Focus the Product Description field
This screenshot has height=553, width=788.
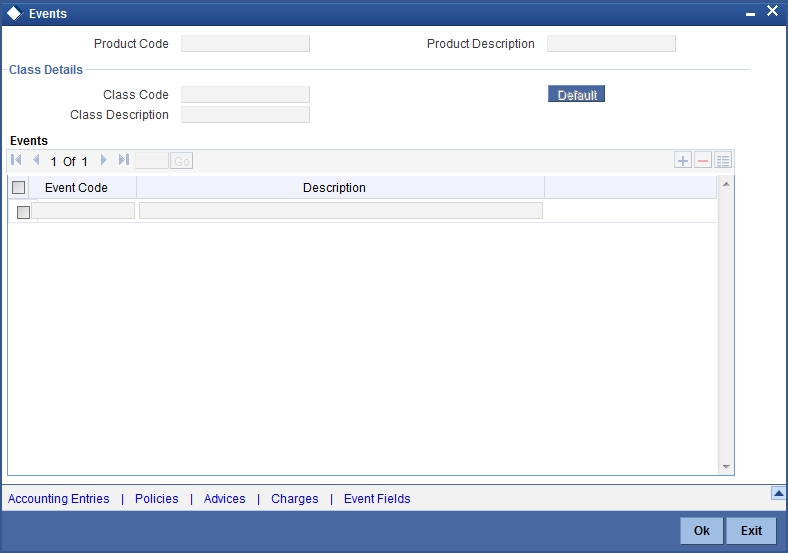point(611,44)
